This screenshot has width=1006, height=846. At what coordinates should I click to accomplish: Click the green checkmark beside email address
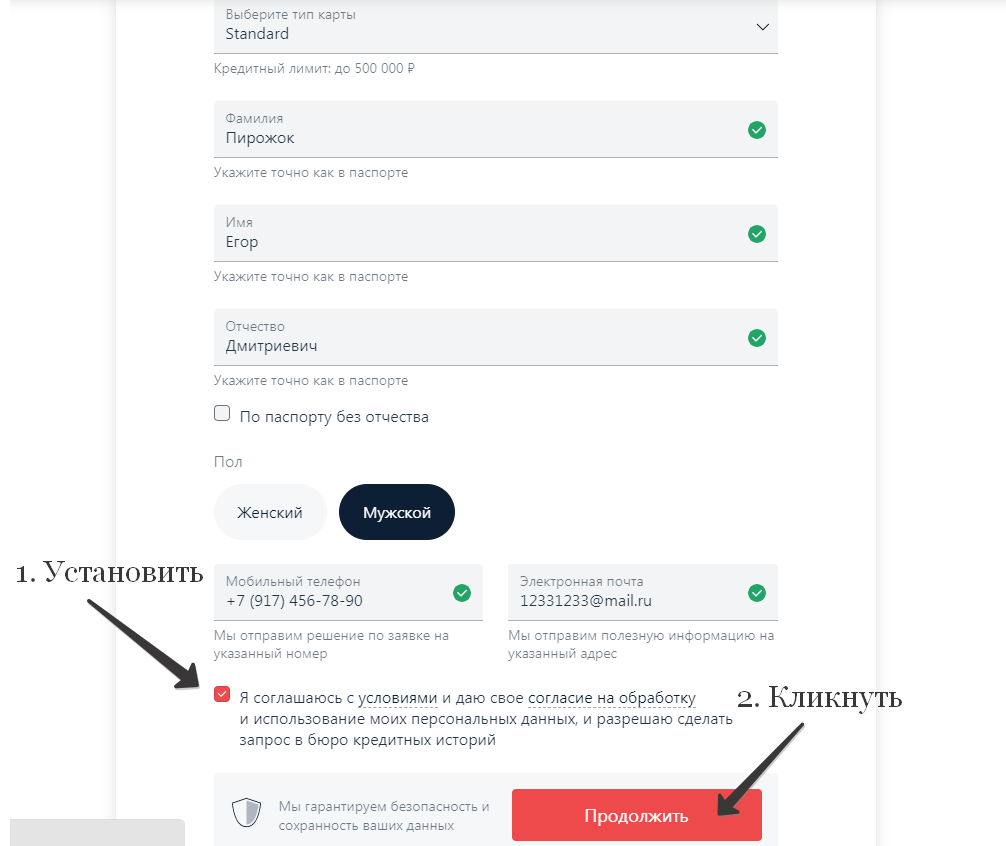click(757, 593)
